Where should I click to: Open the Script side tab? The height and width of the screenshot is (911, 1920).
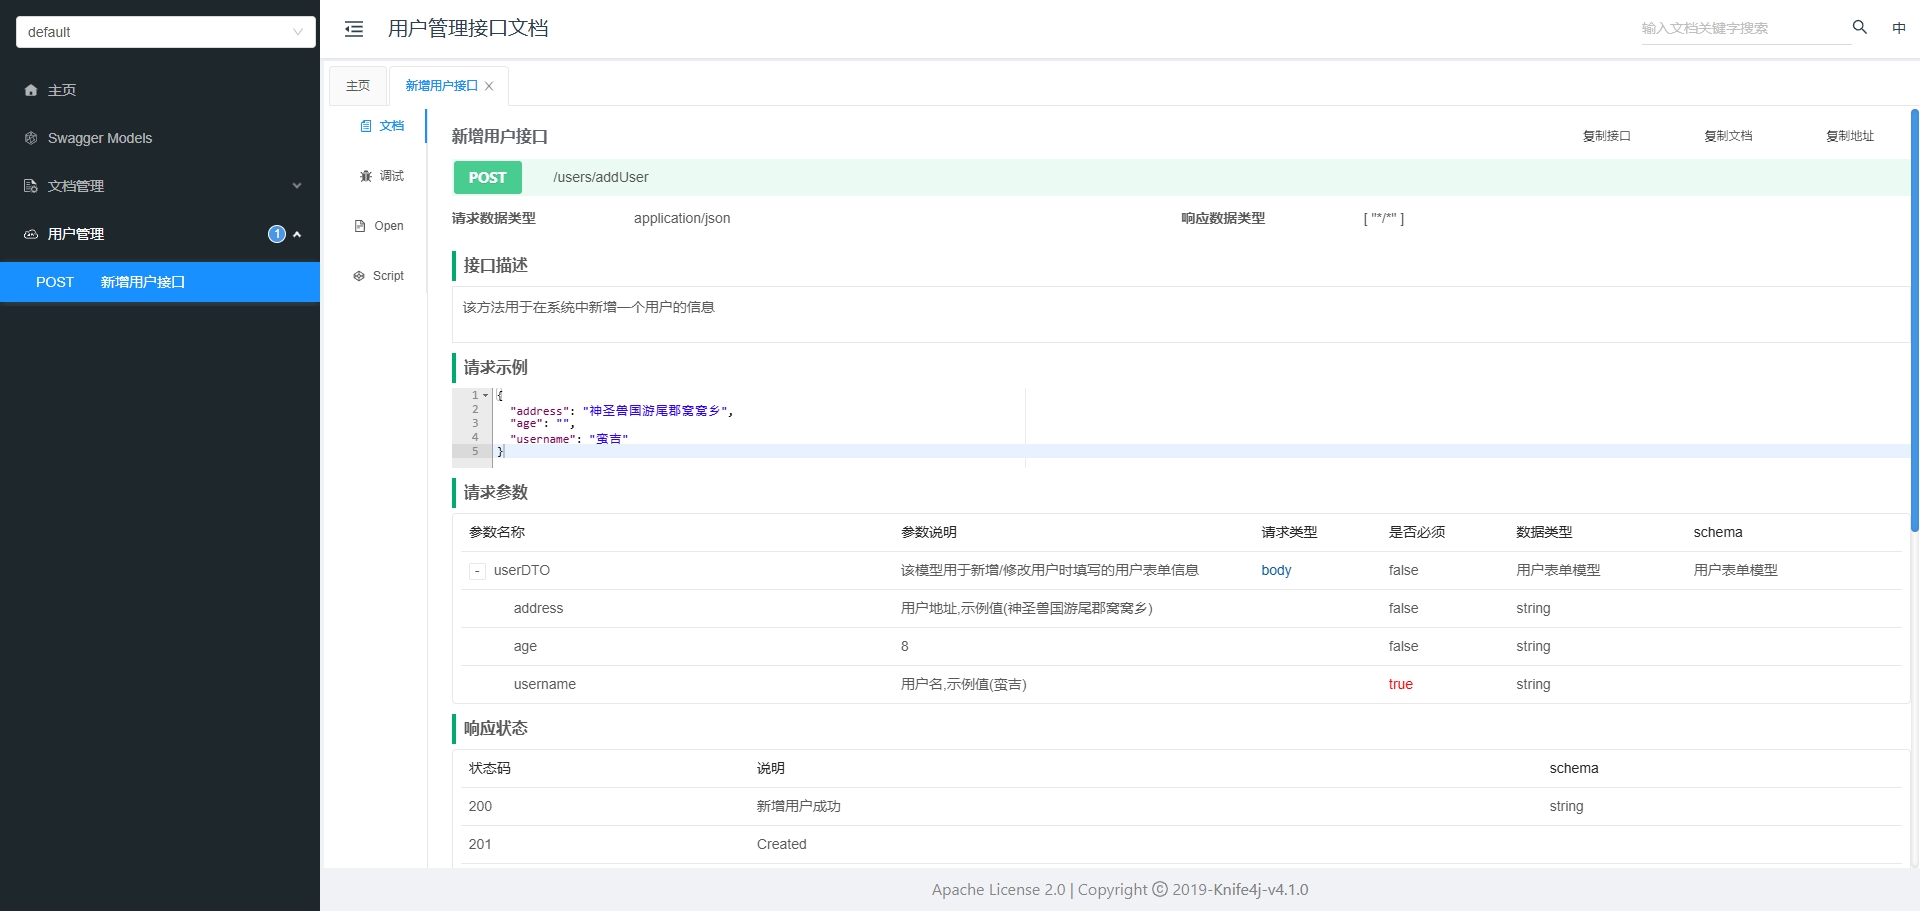[x=380, y=276]
